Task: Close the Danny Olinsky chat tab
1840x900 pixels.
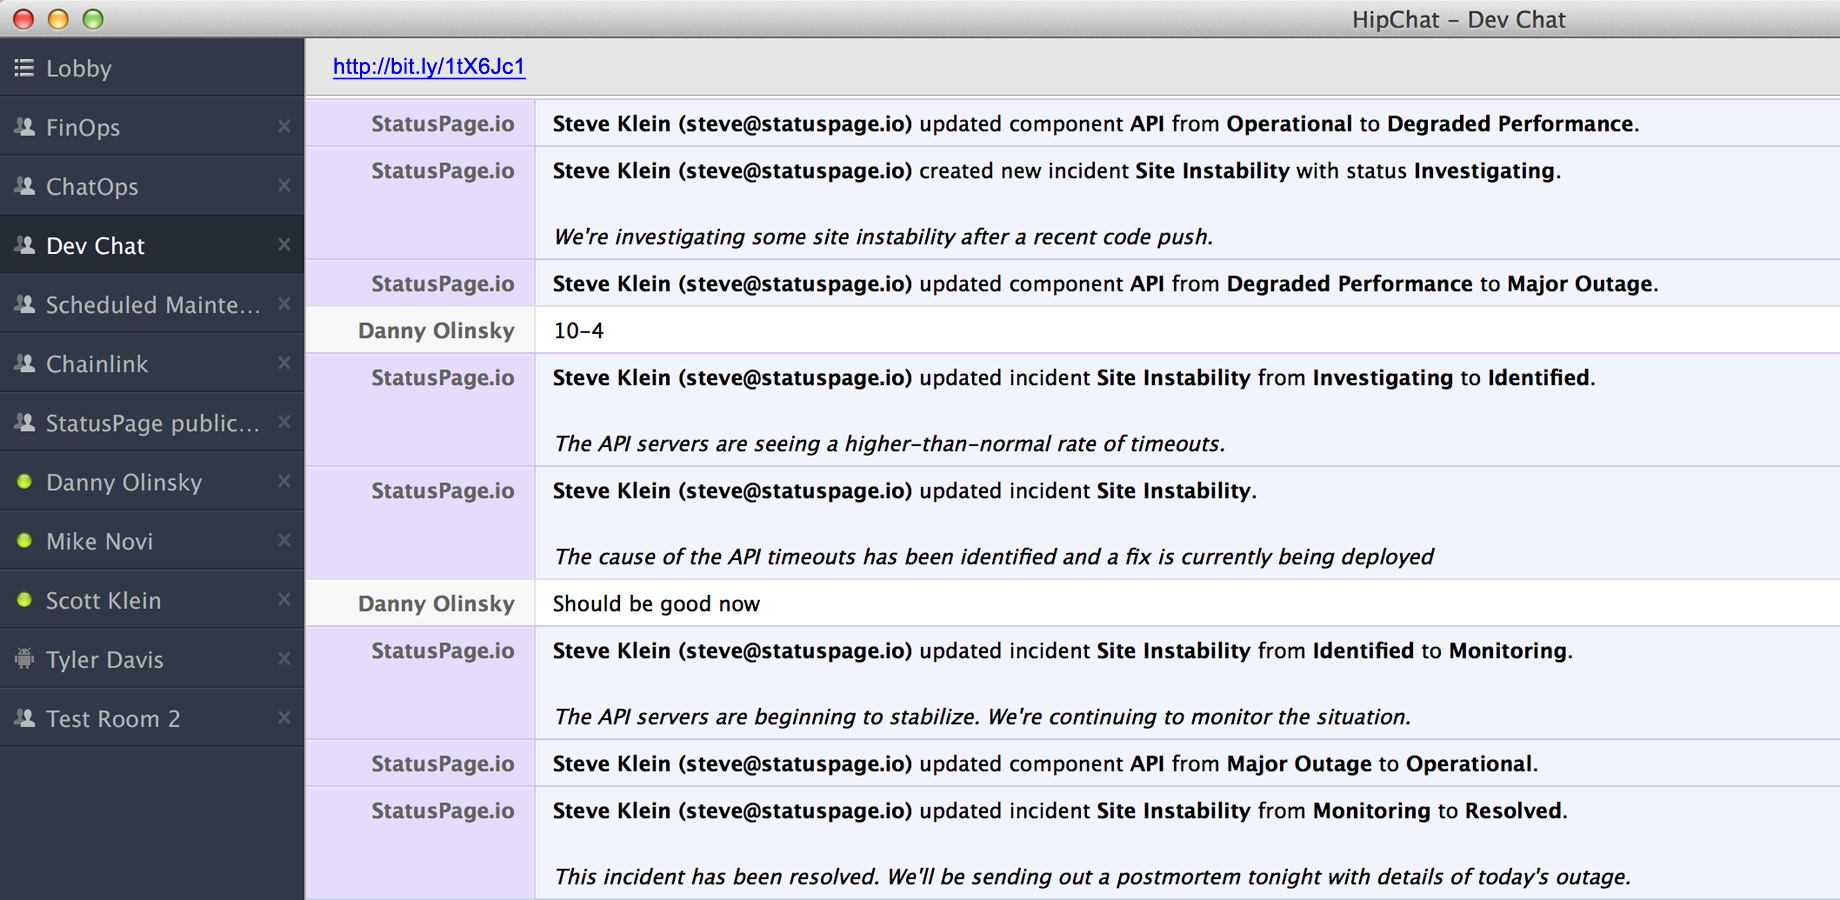Action: [x=284, y=481]
